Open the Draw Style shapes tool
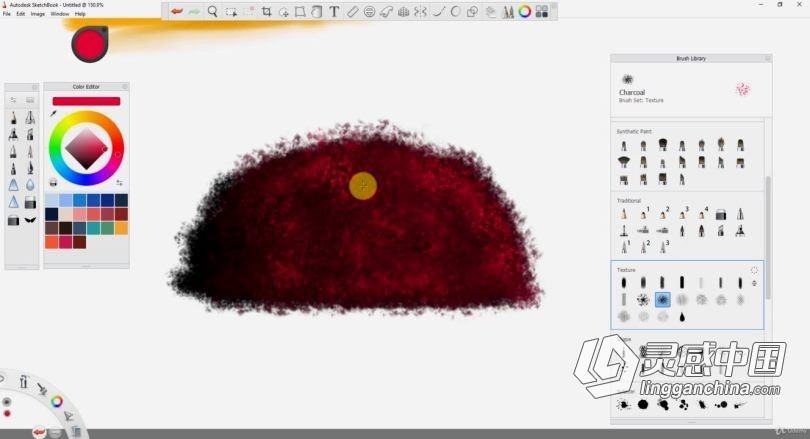Screen dimensions: 810x439 pos(472,11)
